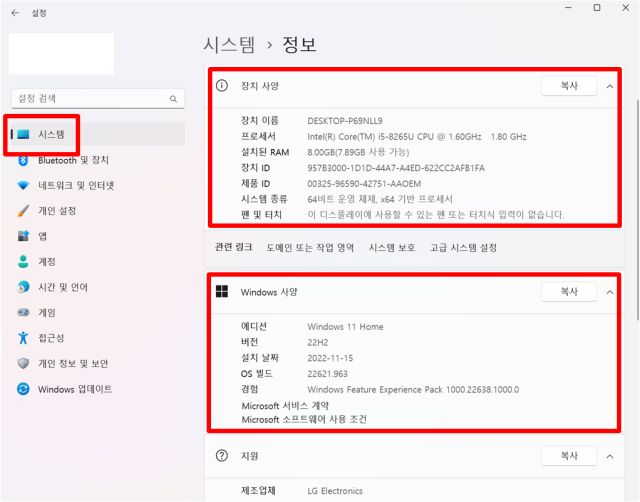Click the 접근성 accessibility figure icon
Viewport: 640px width, 502px height.
tap(23, 338)
